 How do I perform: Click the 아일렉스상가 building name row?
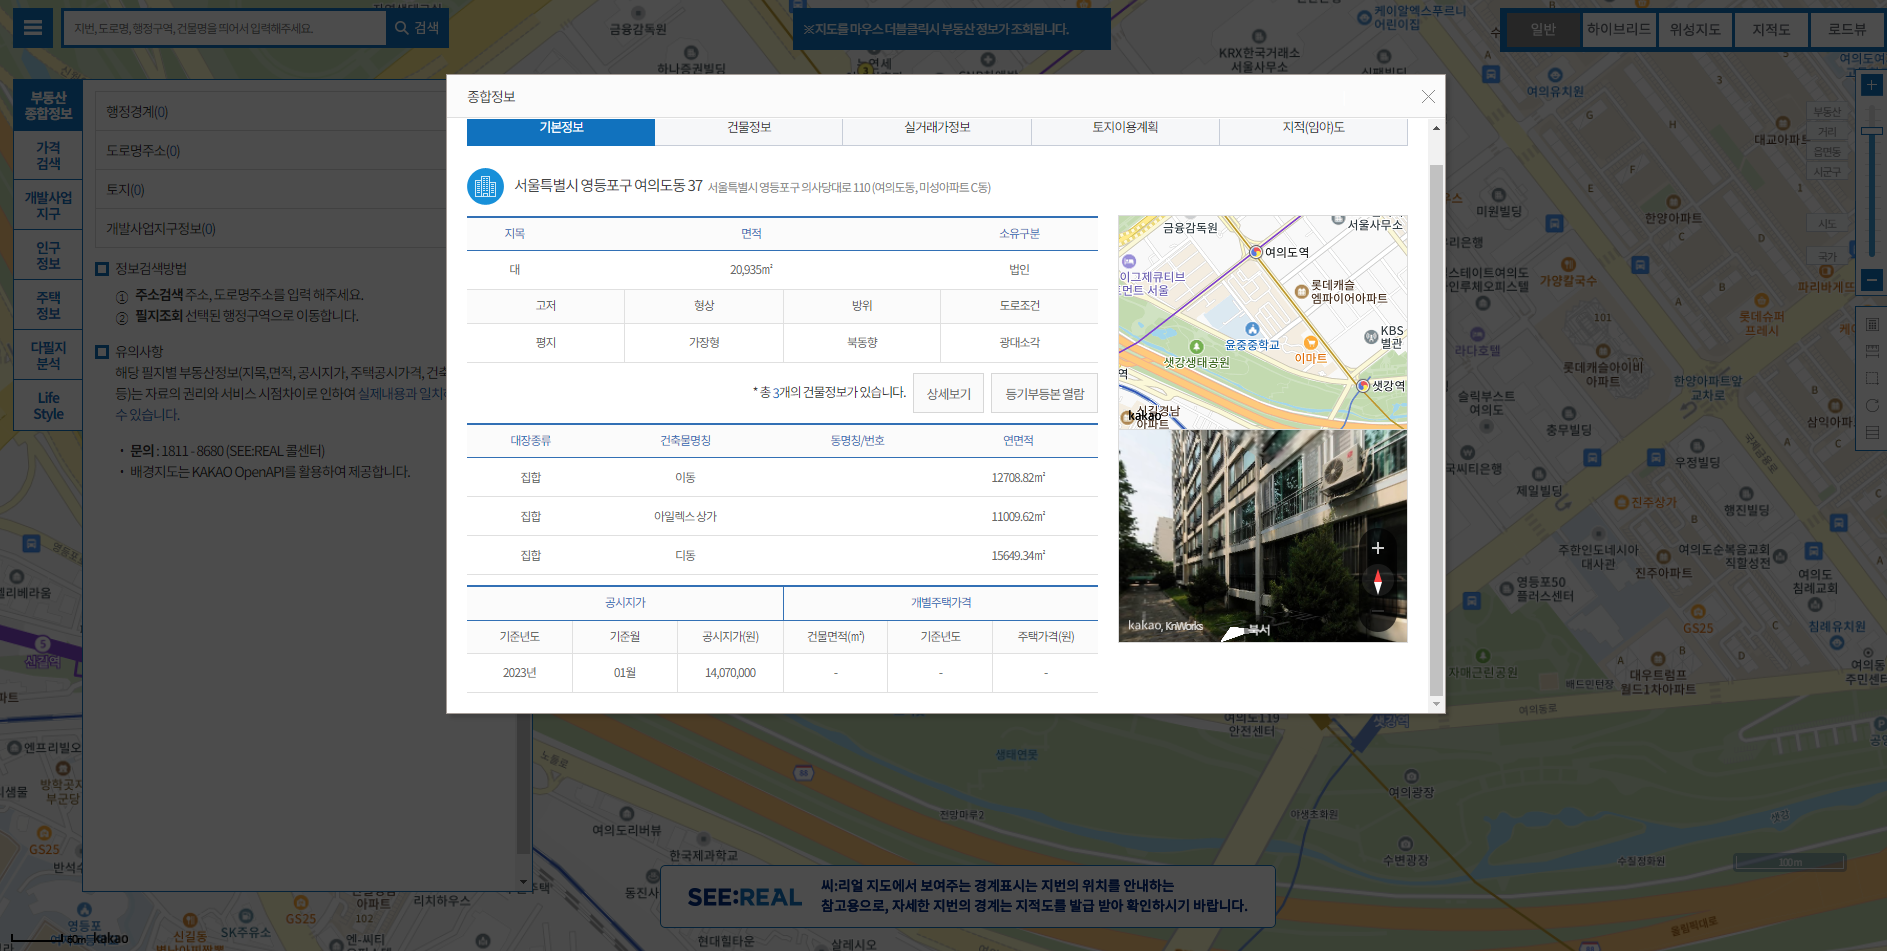pos(782,517)
